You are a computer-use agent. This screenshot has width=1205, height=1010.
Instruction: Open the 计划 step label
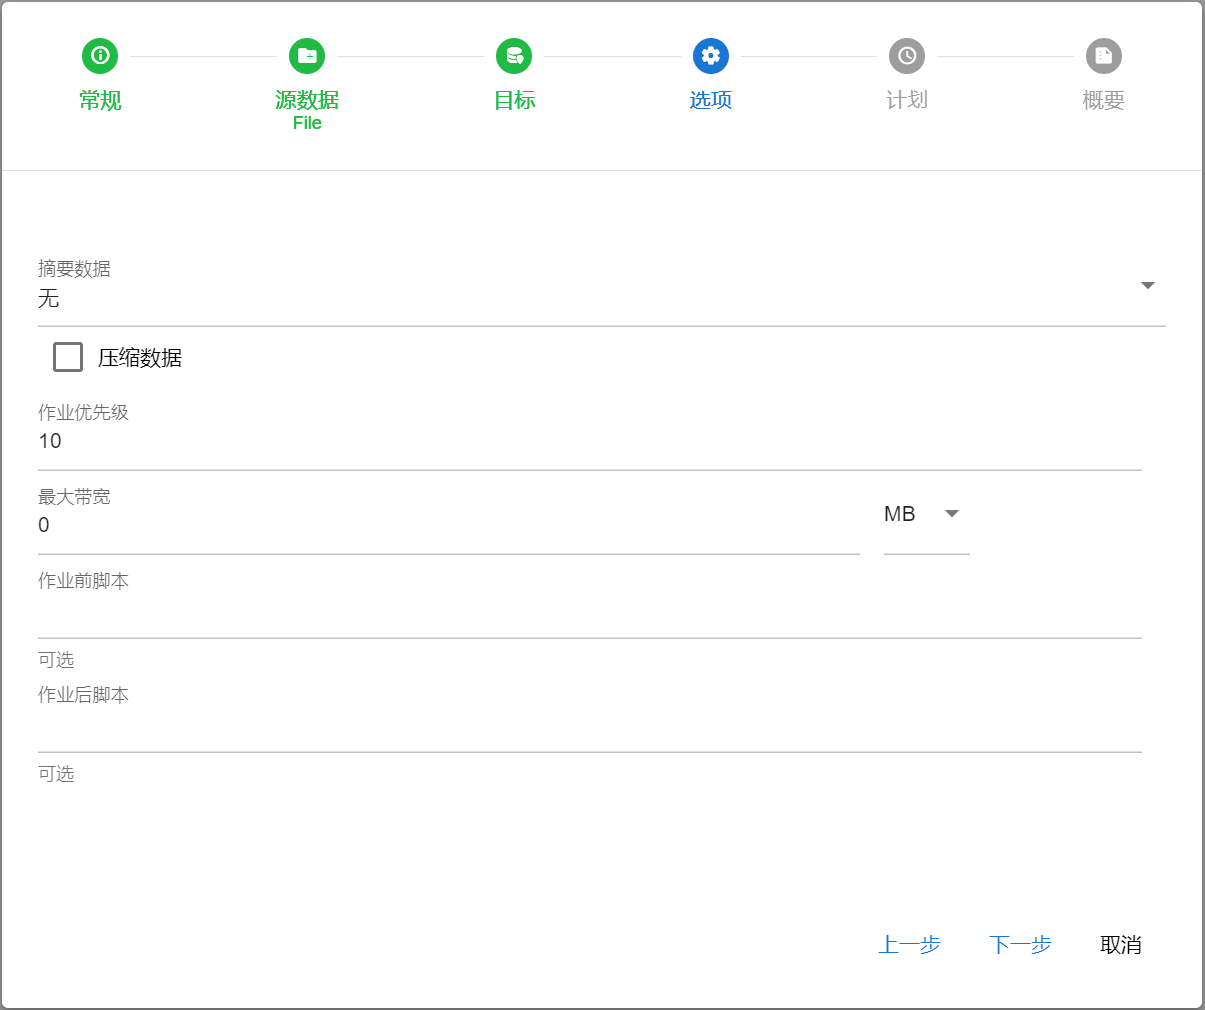coord(907,100)
